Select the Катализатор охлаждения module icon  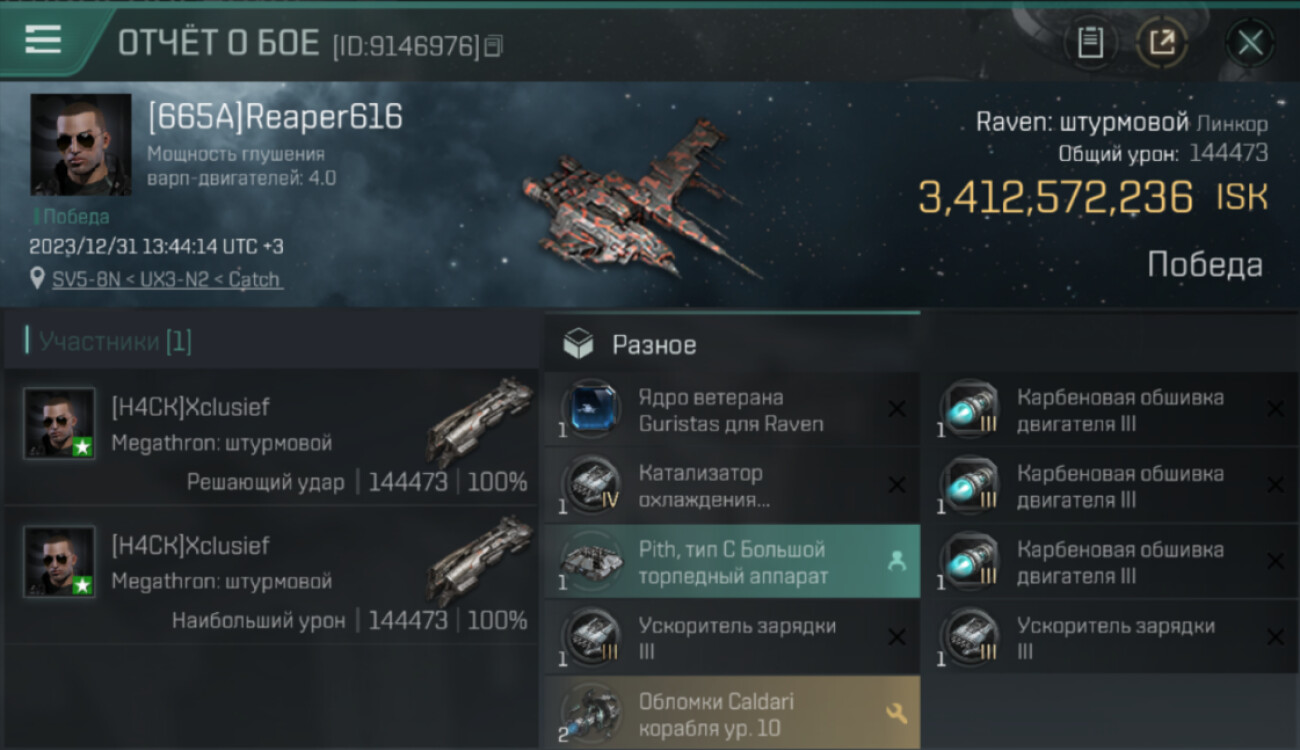pos(590,486)
